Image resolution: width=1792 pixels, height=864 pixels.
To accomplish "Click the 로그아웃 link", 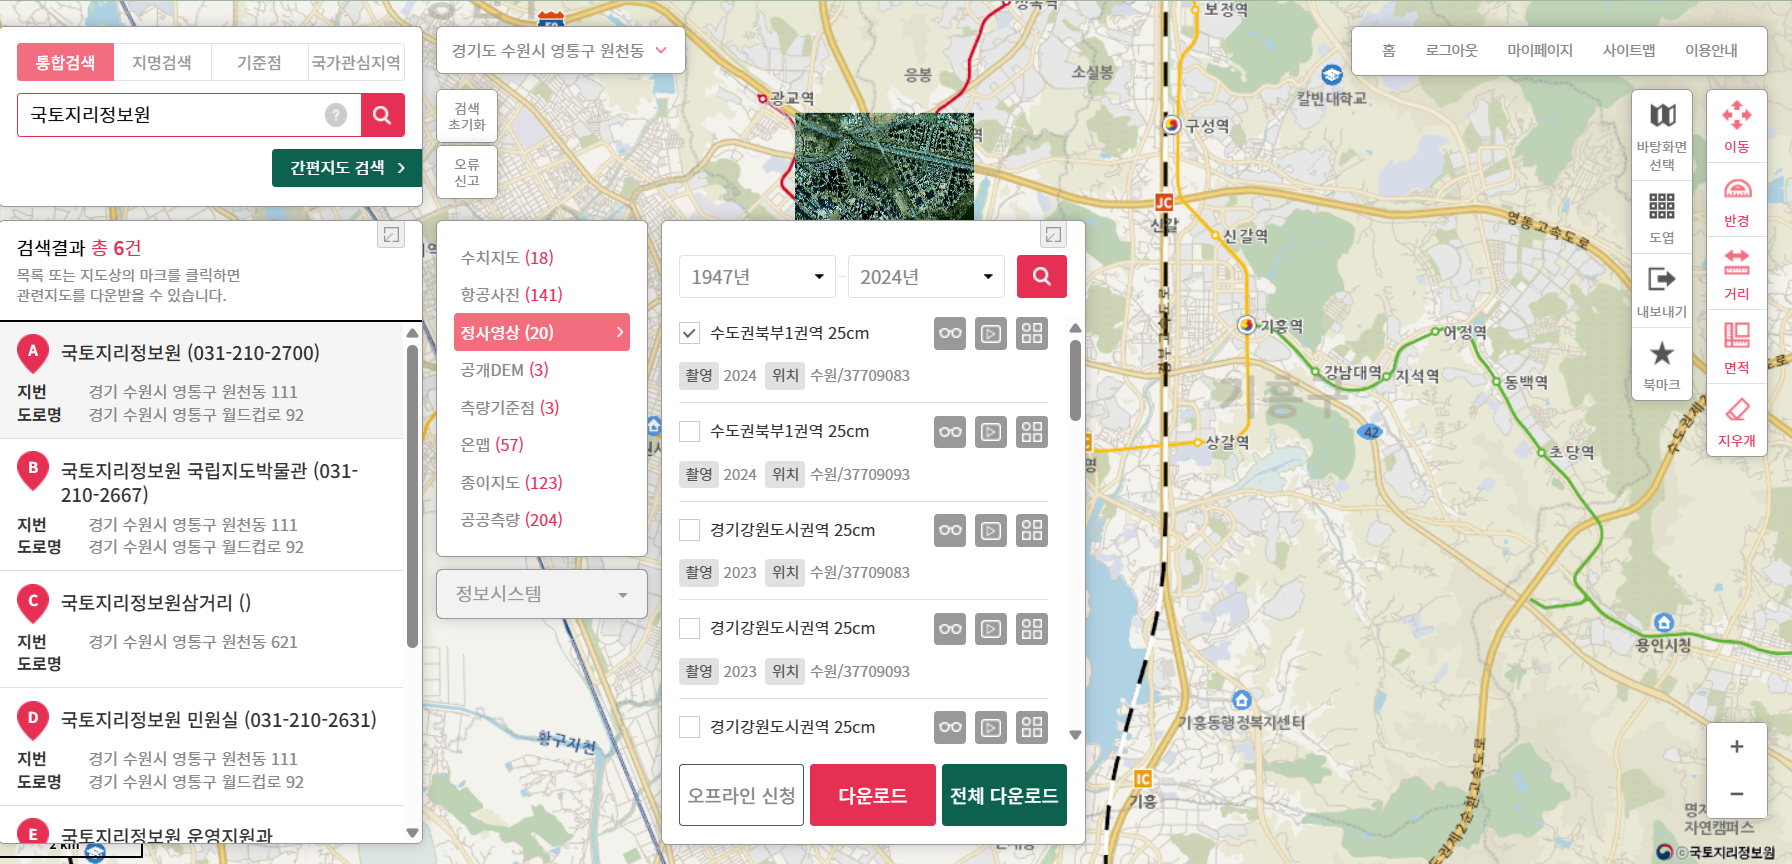I will point(1451,50).
